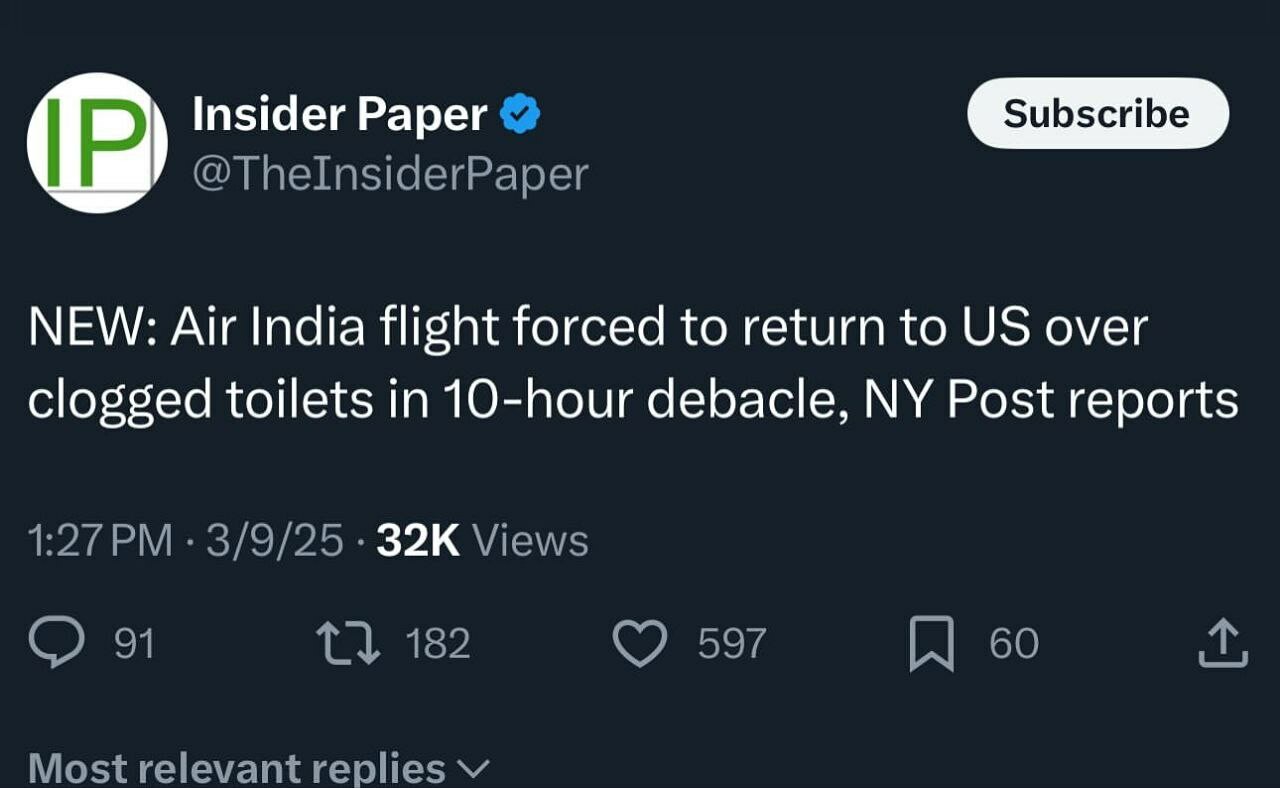
Task: Click the 3/9/25 post date
Action: pyautogui.click(x=275, y=541)
